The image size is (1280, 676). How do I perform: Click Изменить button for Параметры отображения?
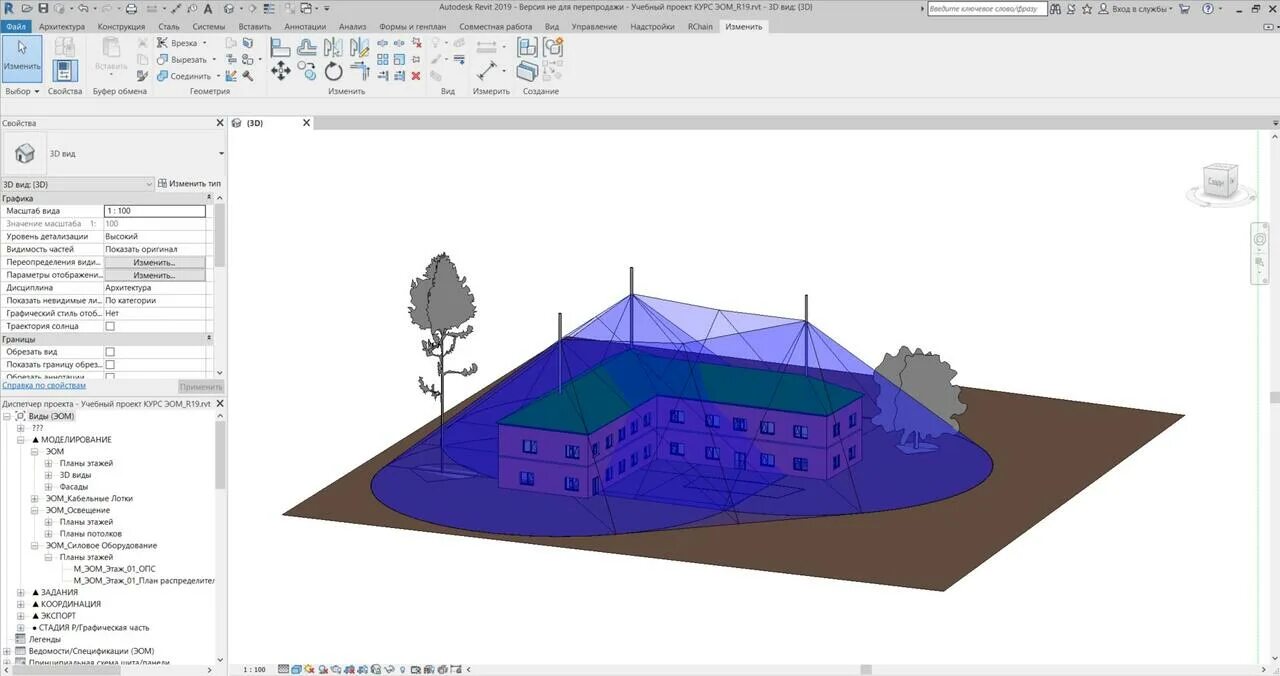154,275
